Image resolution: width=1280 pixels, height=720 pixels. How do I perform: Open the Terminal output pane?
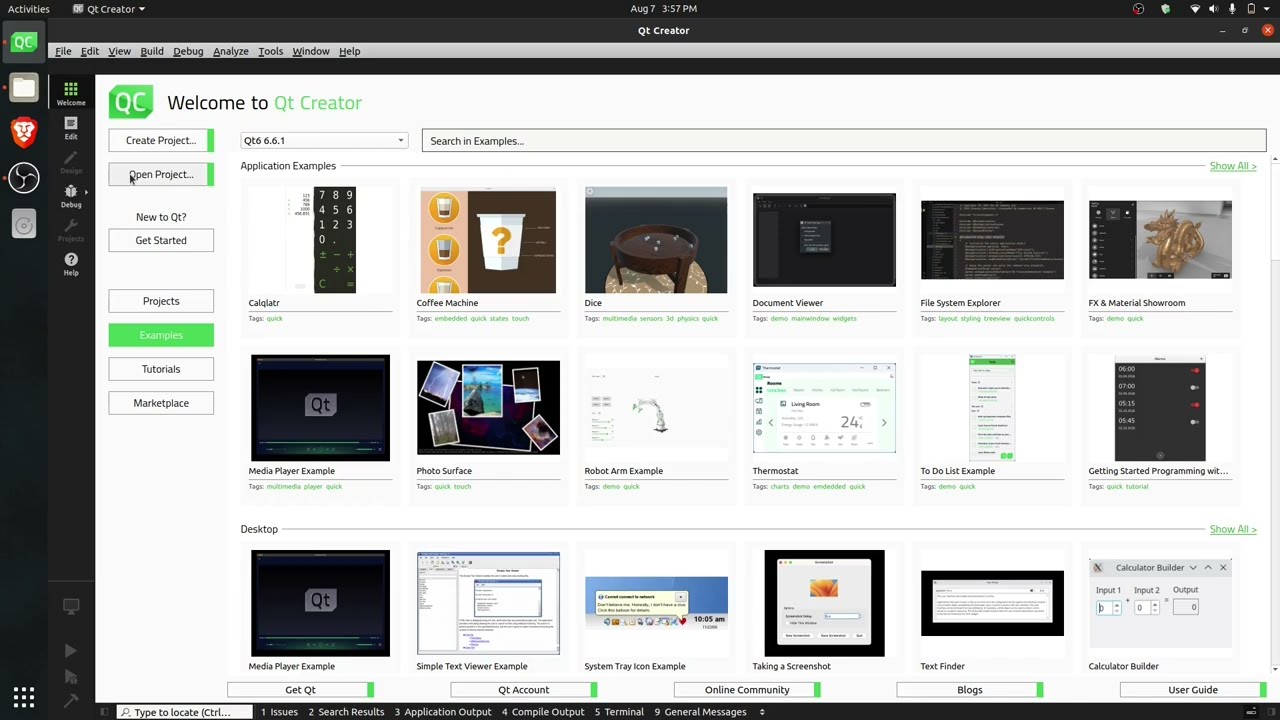coord(619,712)
